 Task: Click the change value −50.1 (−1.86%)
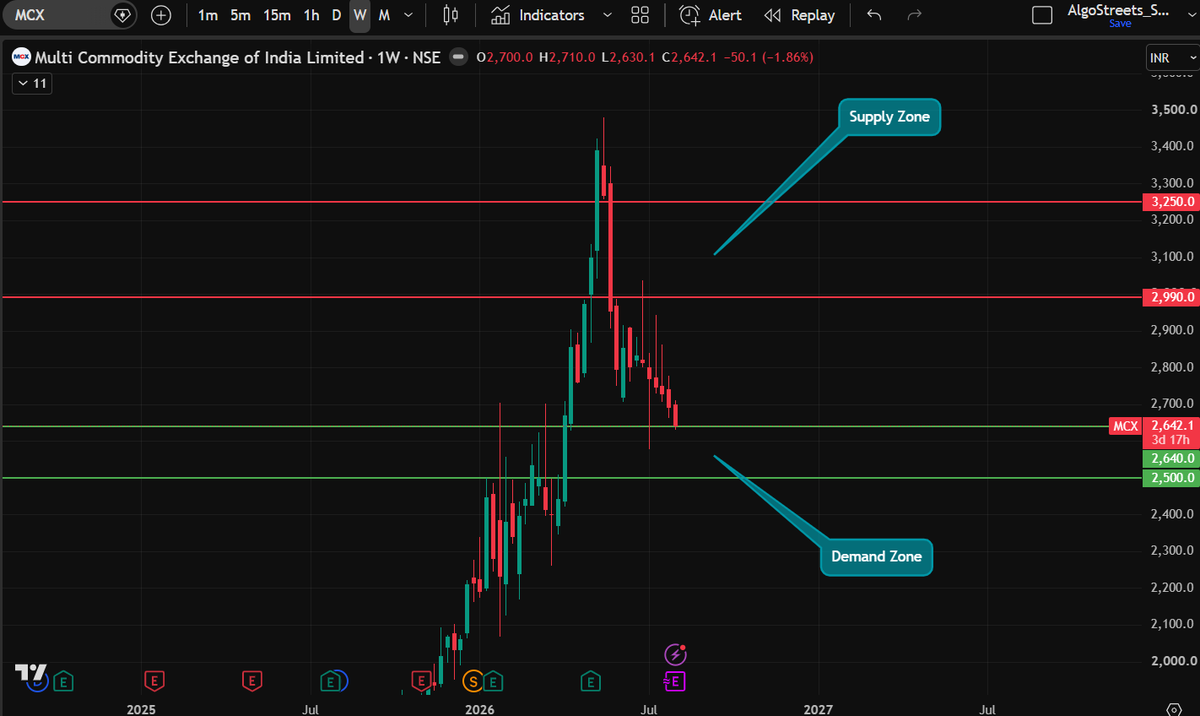pyautogui.click(x=767, y=58)
